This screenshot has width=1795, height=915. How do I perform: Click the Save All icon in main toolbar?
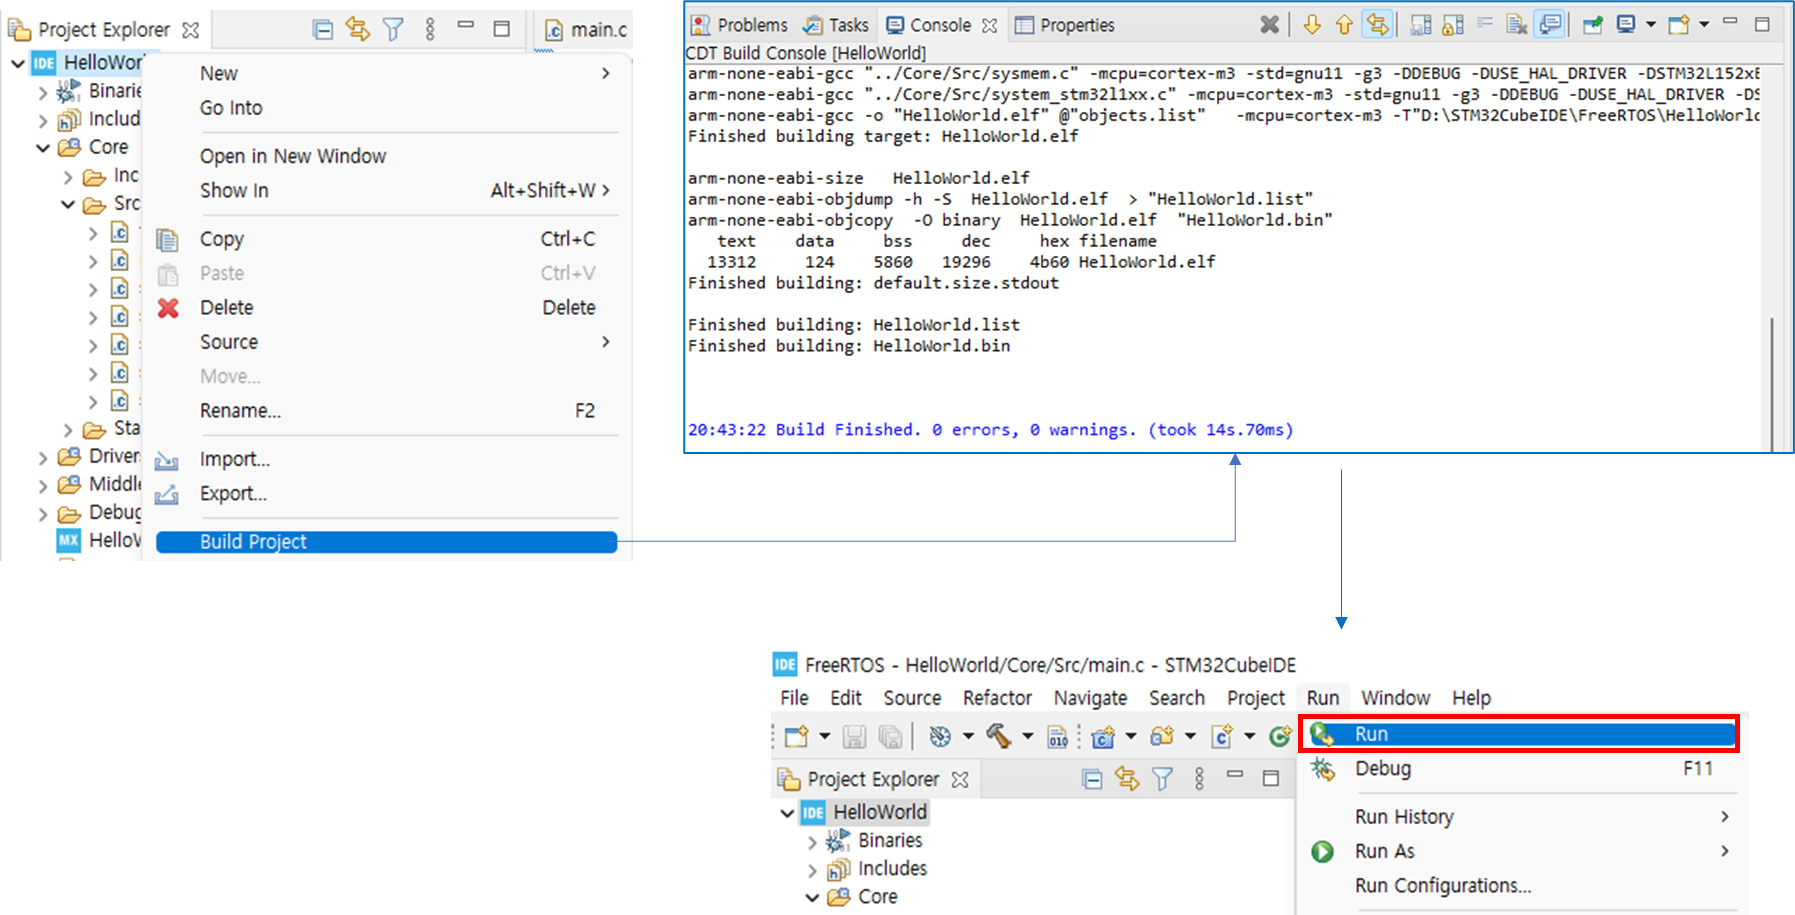coord(890,737)
